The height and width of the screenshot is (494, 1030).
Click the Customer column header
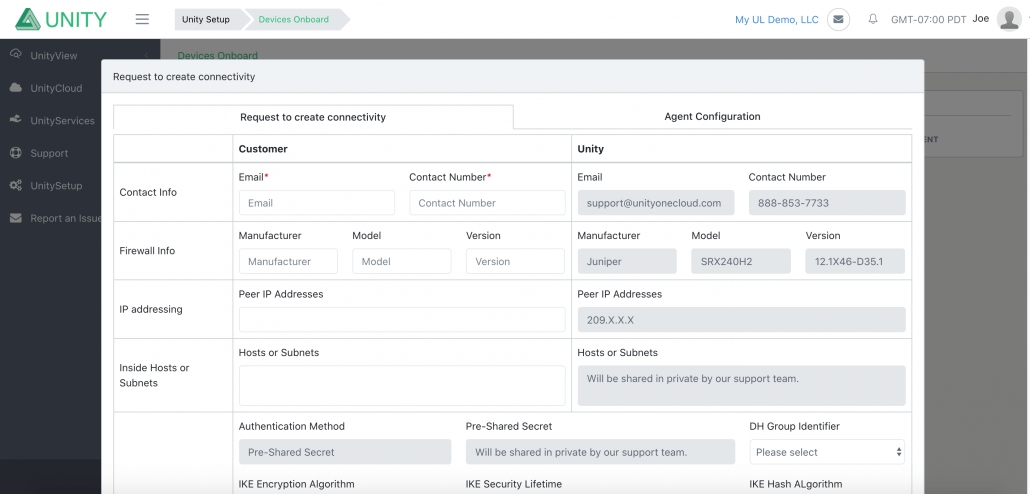pos(263,149)
